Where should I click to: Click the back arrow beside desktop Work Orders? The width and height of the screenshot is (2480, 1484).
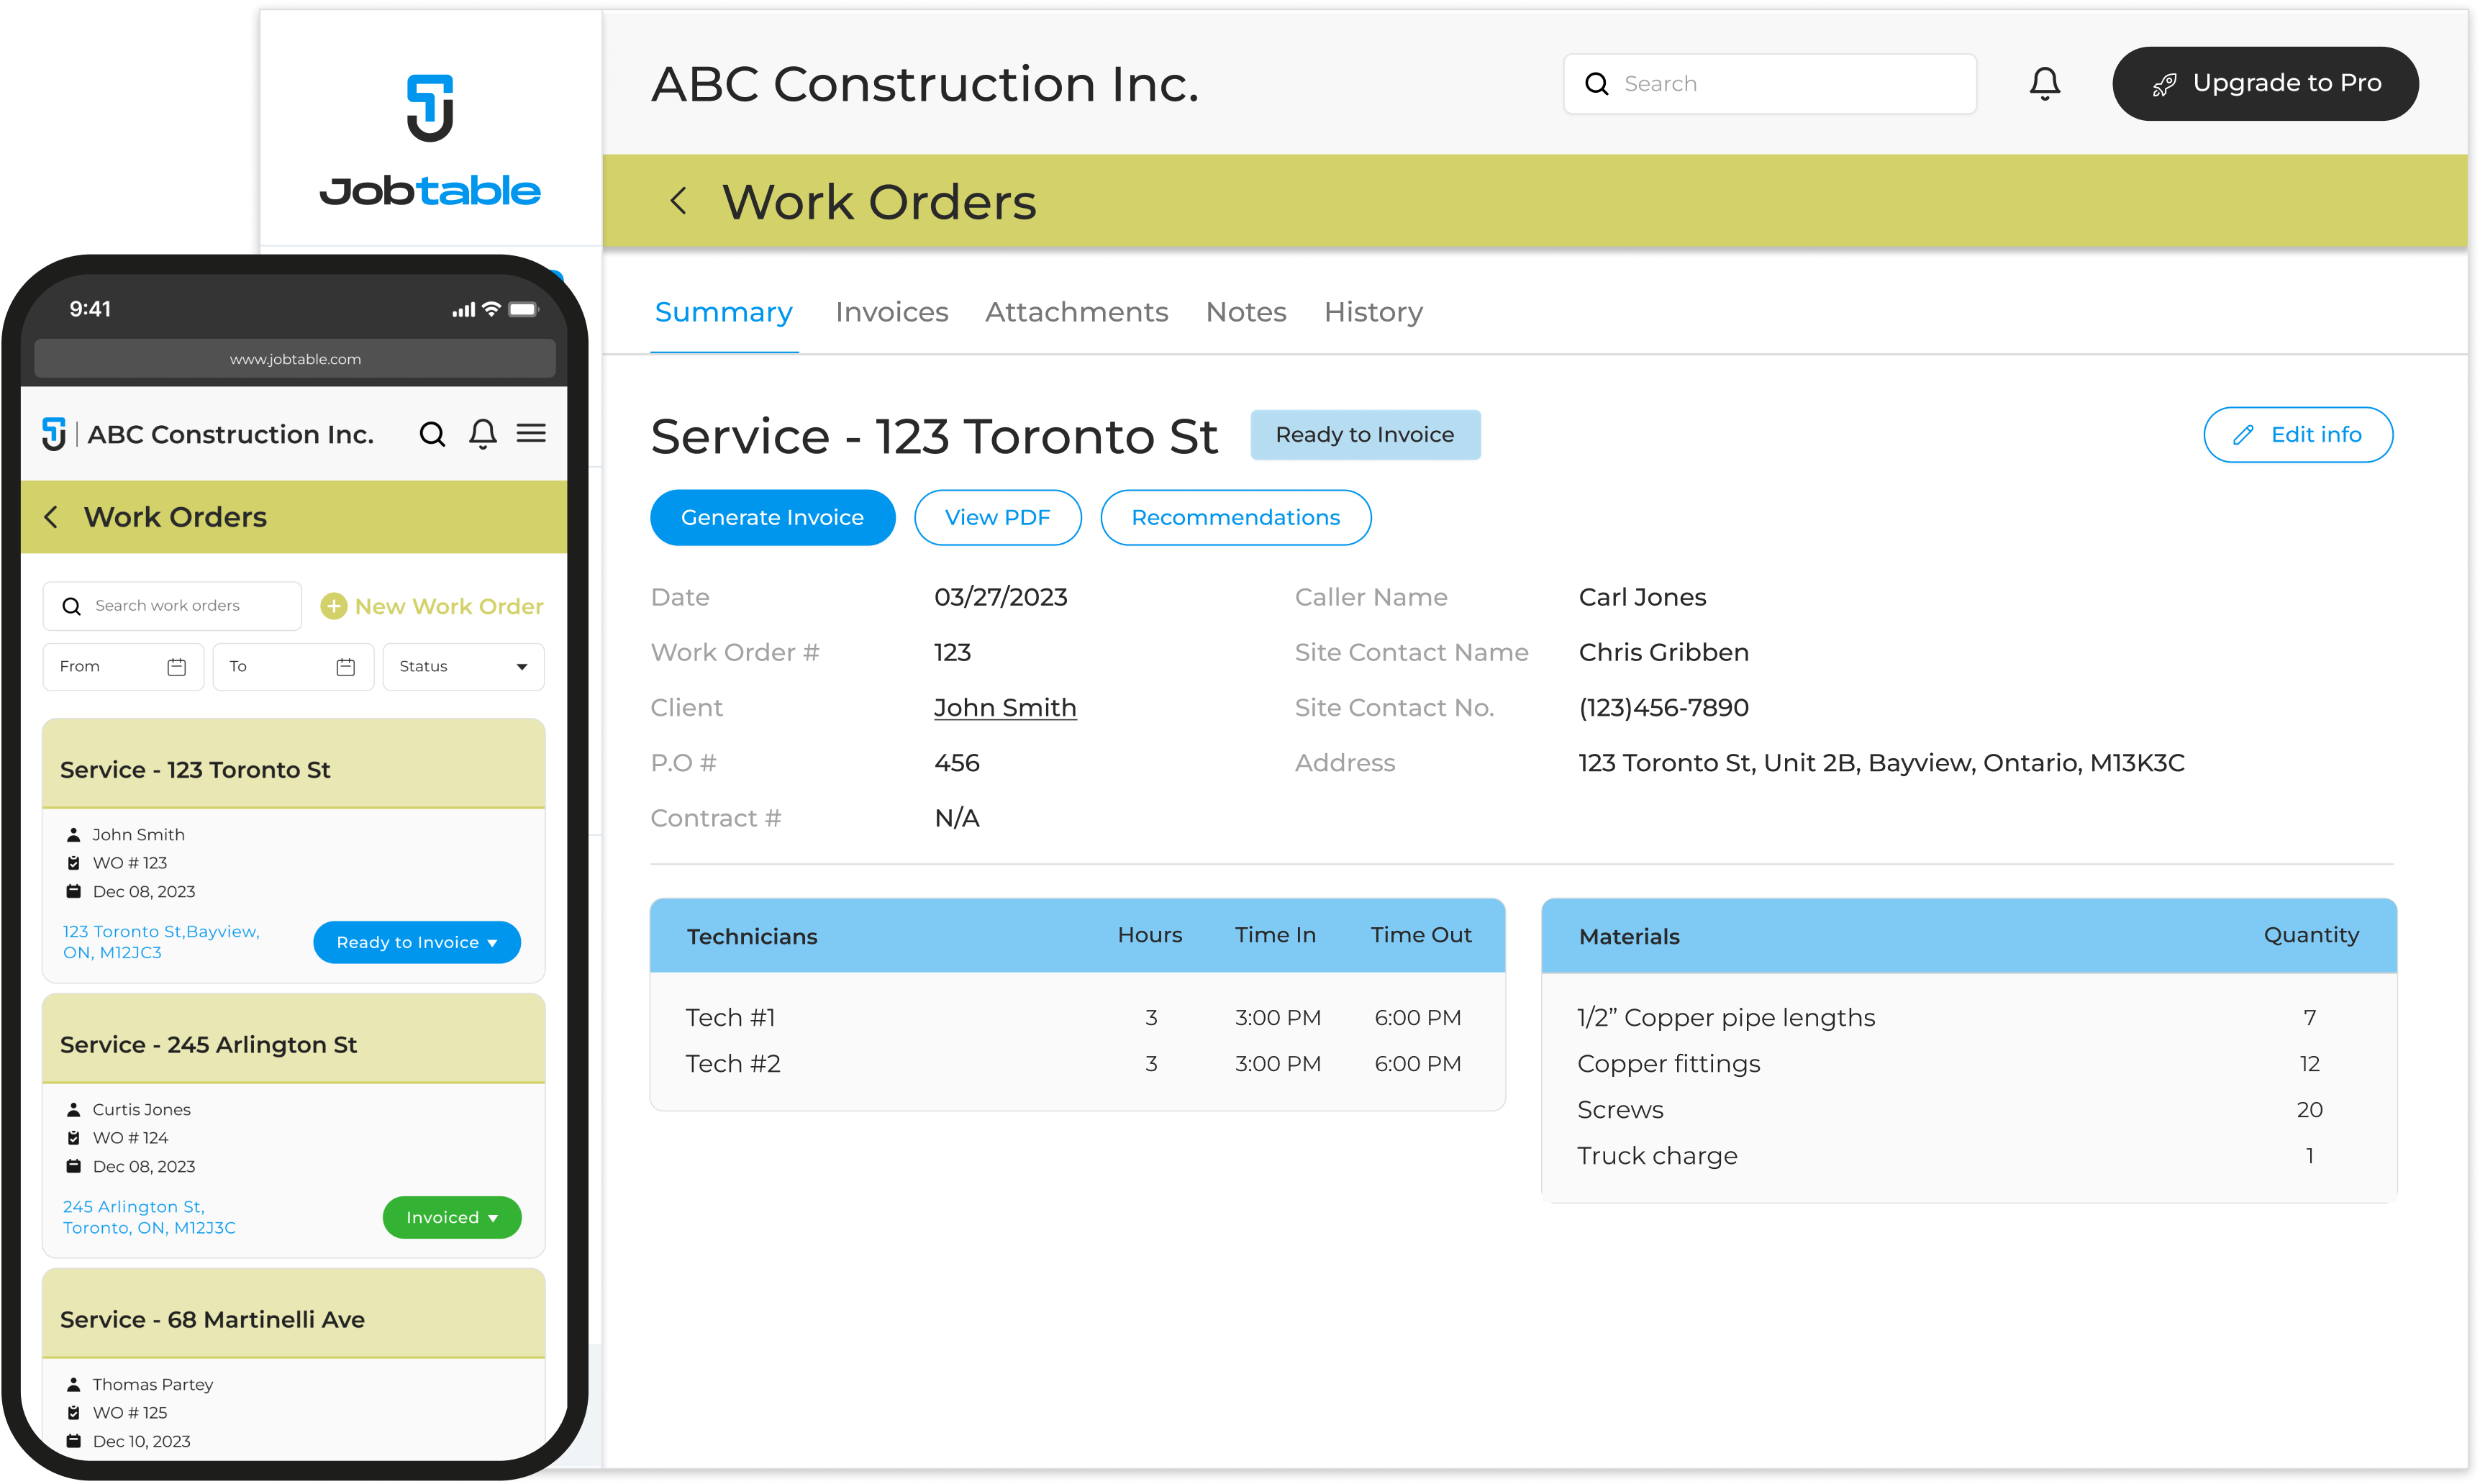(678, 201)
